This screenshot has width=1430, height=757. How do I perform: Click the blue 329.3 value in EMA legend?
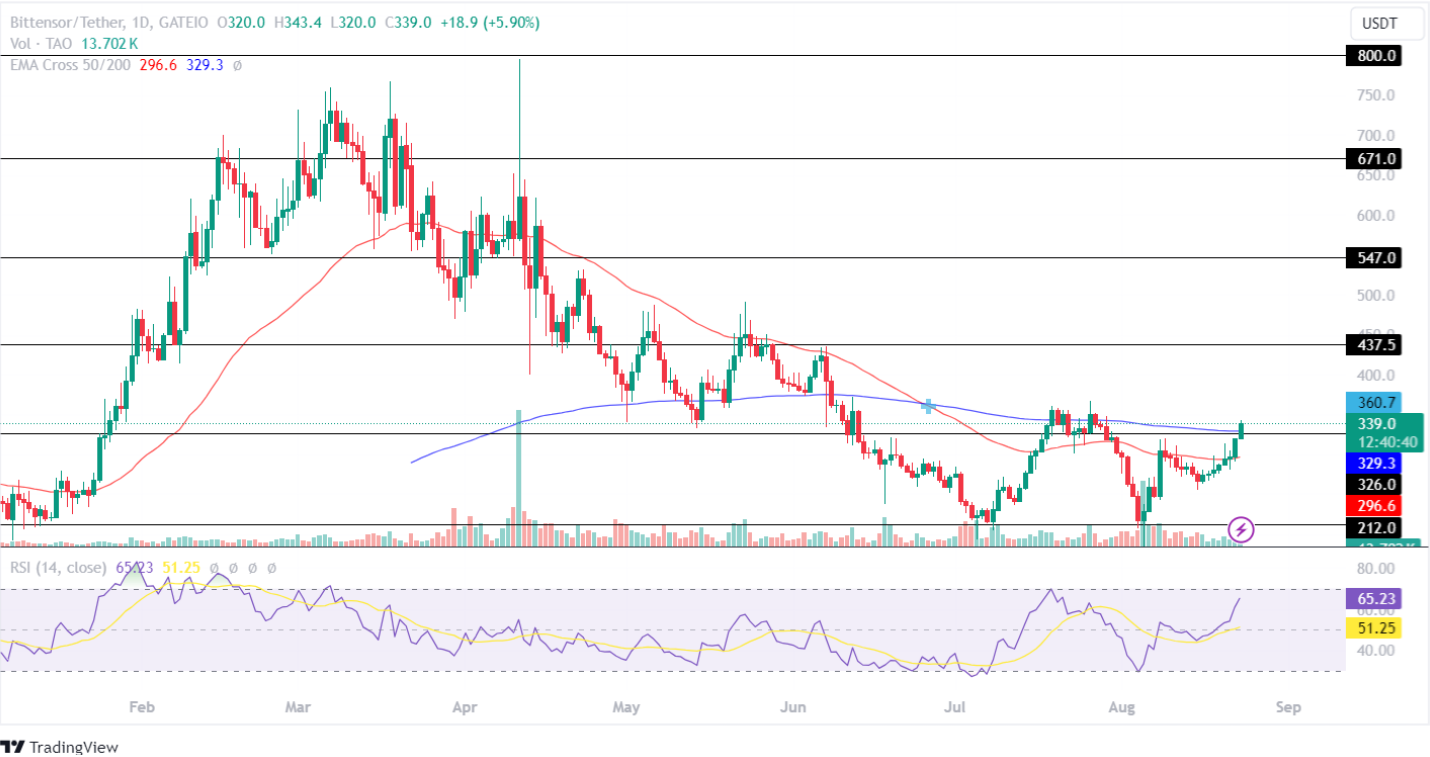coord(205,65)
